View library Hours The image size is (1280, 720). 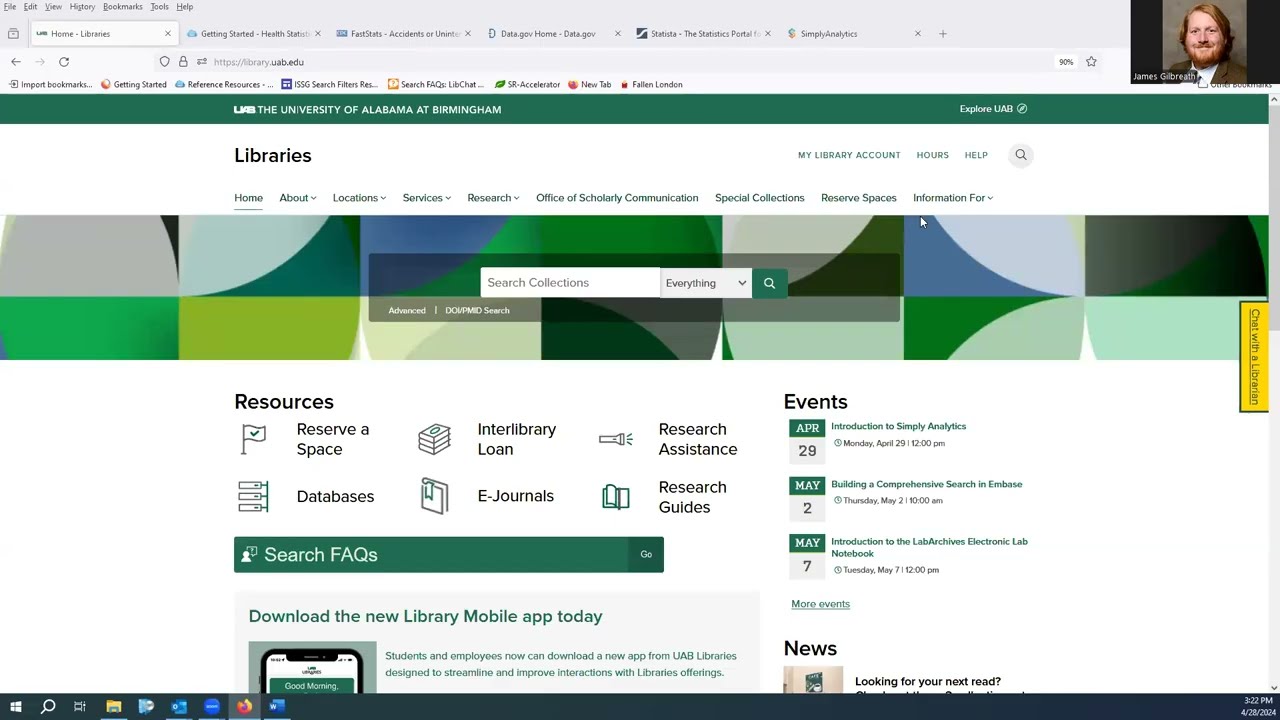point(932,155)
